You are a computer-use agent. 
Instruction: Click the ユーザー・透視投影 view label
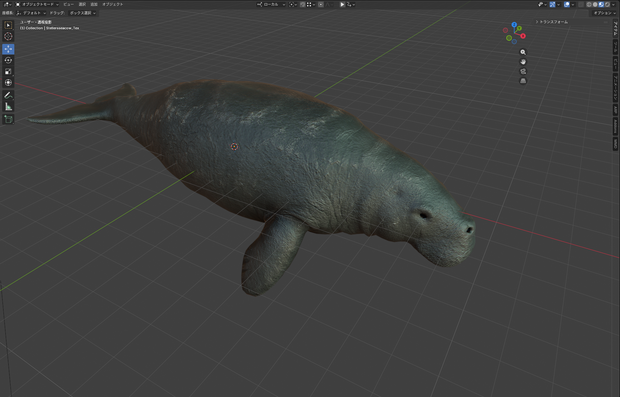click(x=36, y=22)
